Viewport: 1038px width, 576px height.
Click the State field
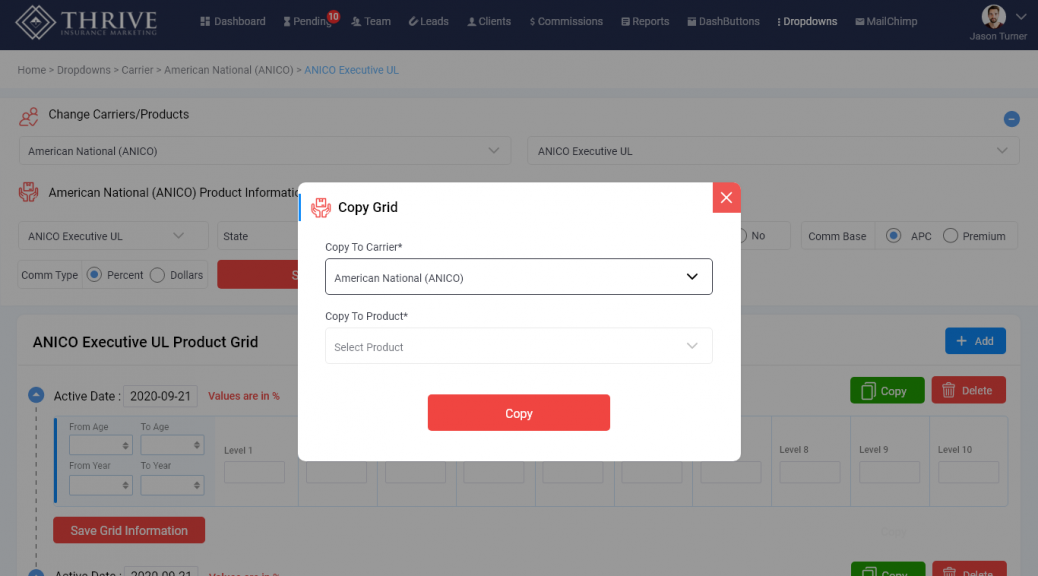[258, 236]
